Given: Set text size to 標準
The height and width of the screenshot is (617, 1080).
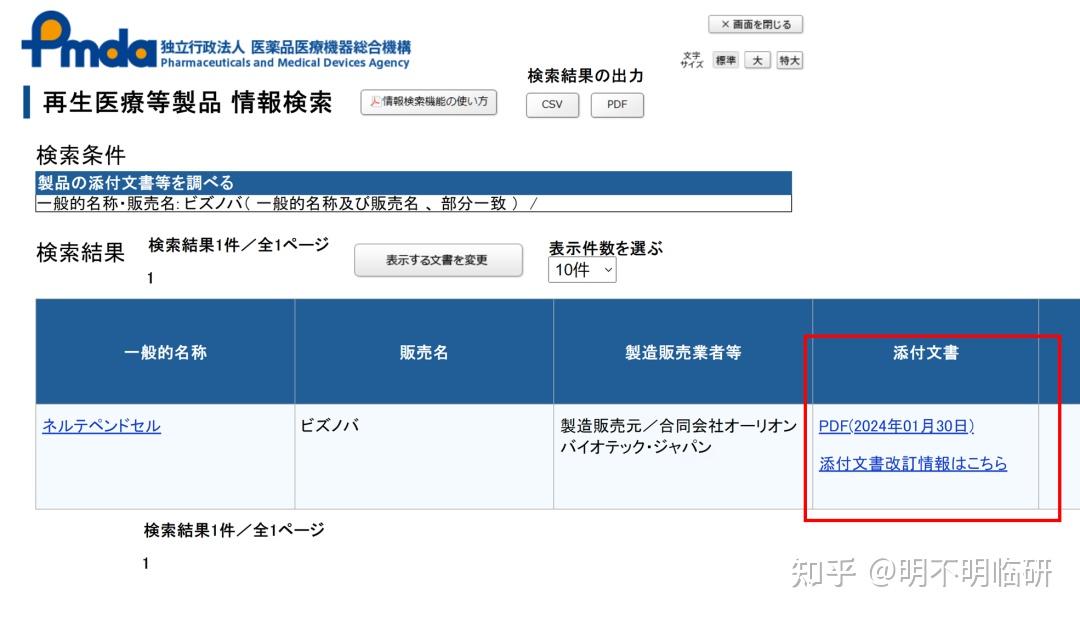Looking at the screenshot, I should [x=725, y=60].
